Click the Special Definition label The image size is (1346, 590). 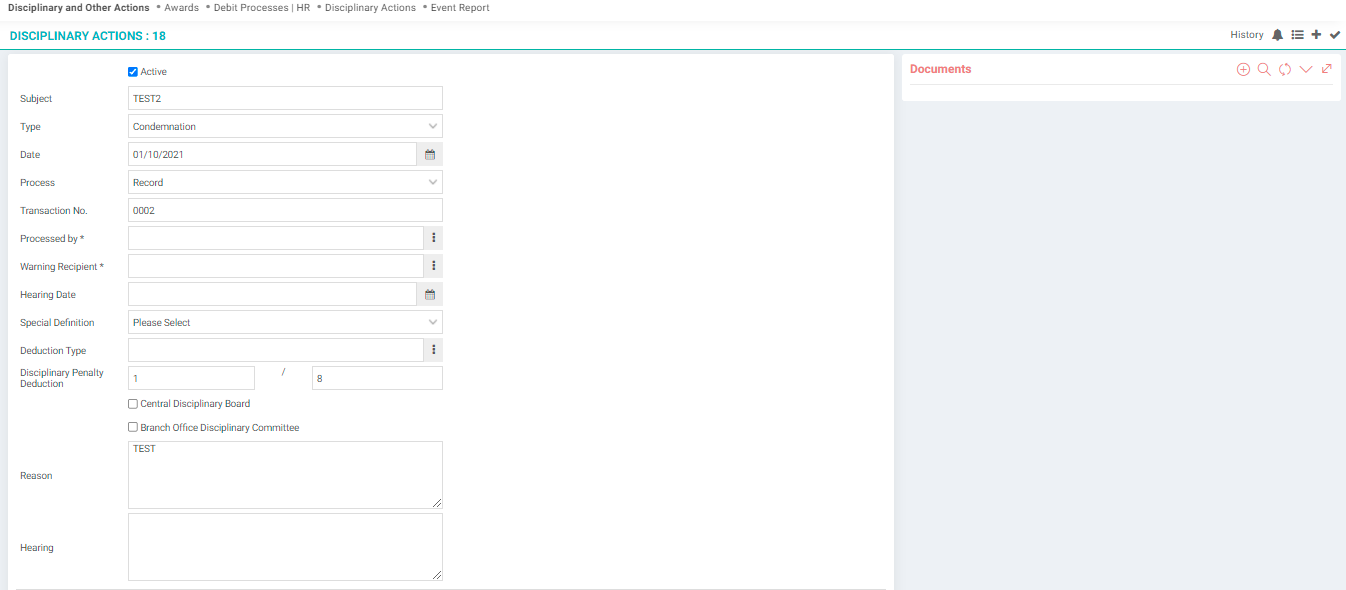pos(57,323)
